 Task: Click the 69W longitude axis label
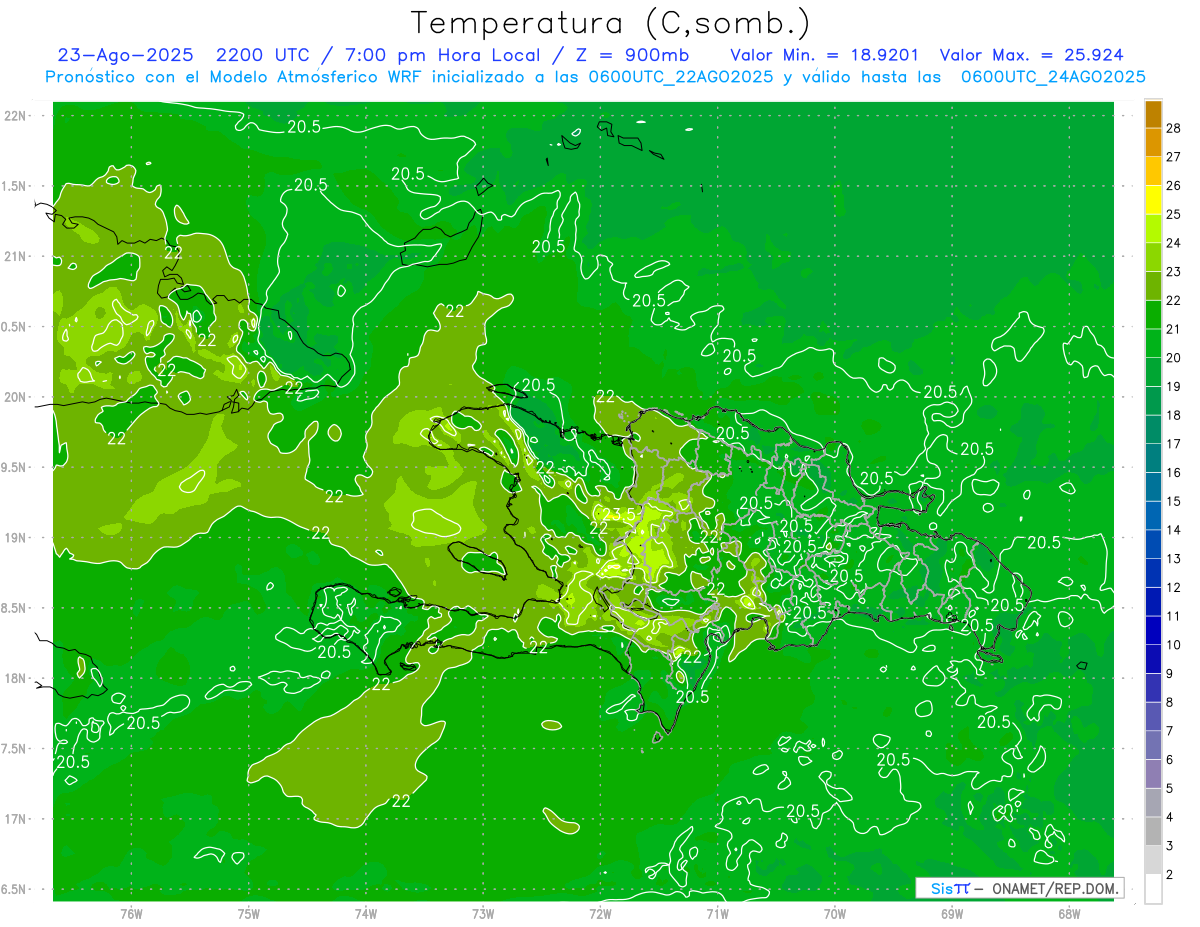tap(952, 915)
